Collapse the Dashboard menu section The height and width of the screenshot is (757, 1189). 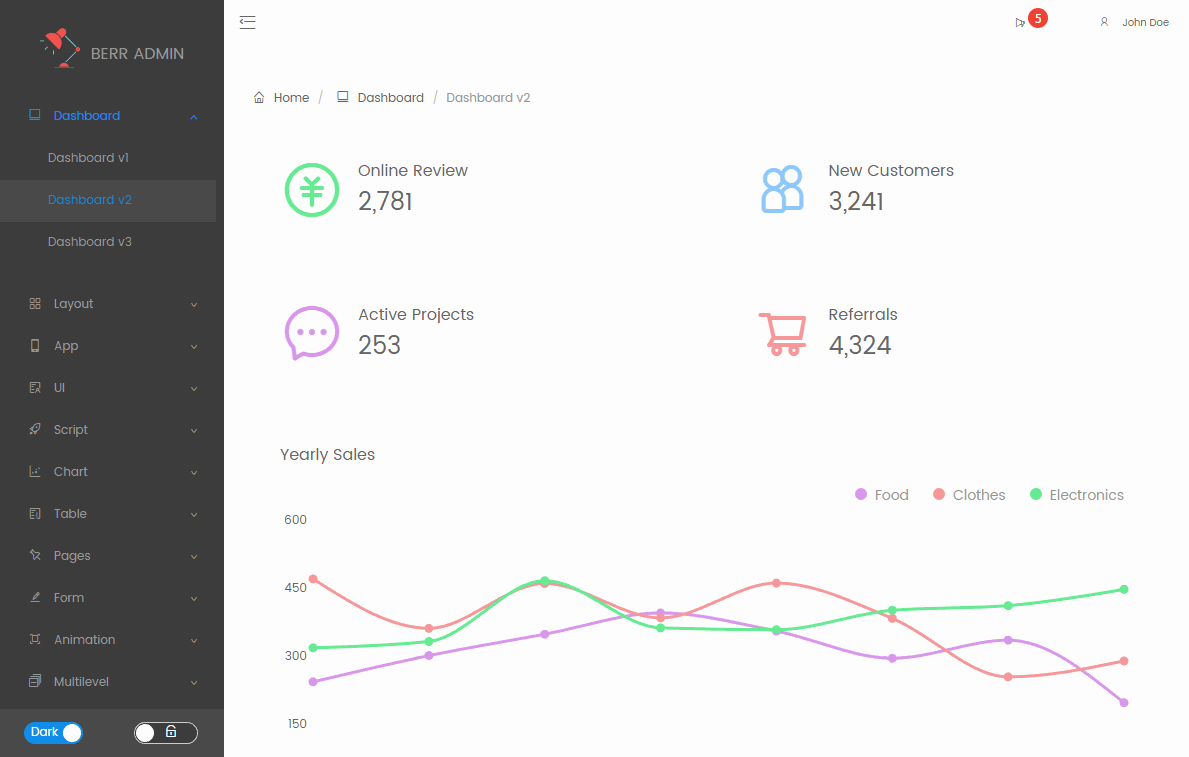(86, 115)
